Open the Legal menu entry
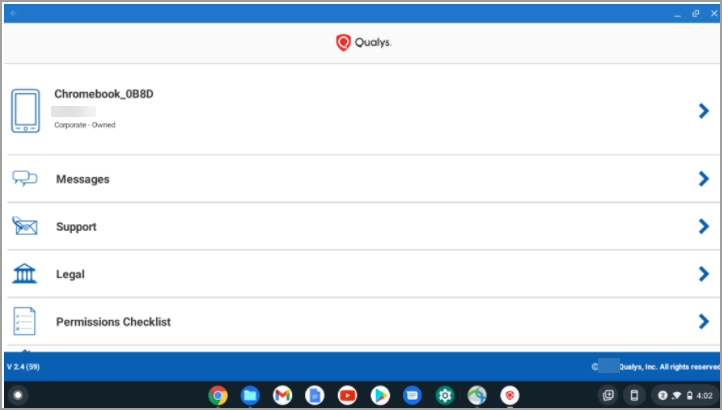The height and width of the screenshot is (410, 722). point(363,274)
